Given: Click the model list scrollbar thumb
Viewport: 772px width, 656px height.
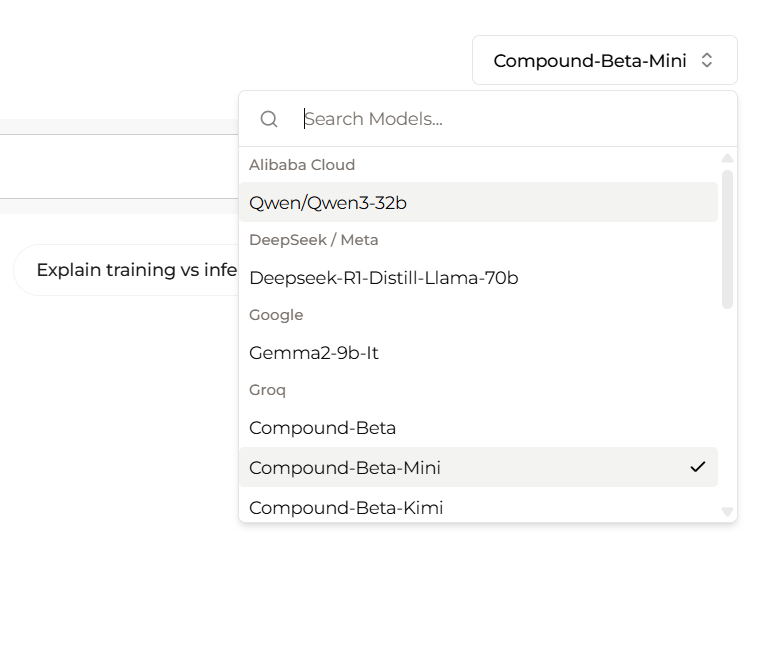Looking at the screenshot, I should [x=727, y=239].
